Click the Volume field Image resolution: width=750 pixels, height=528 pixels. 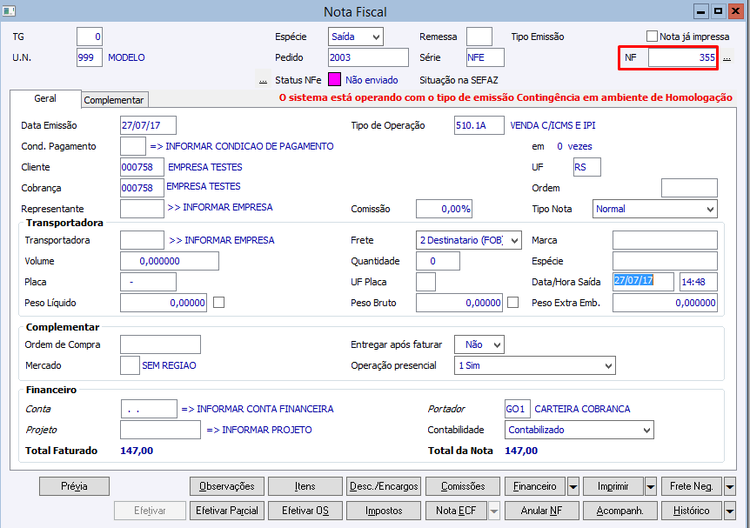(170, 261)
